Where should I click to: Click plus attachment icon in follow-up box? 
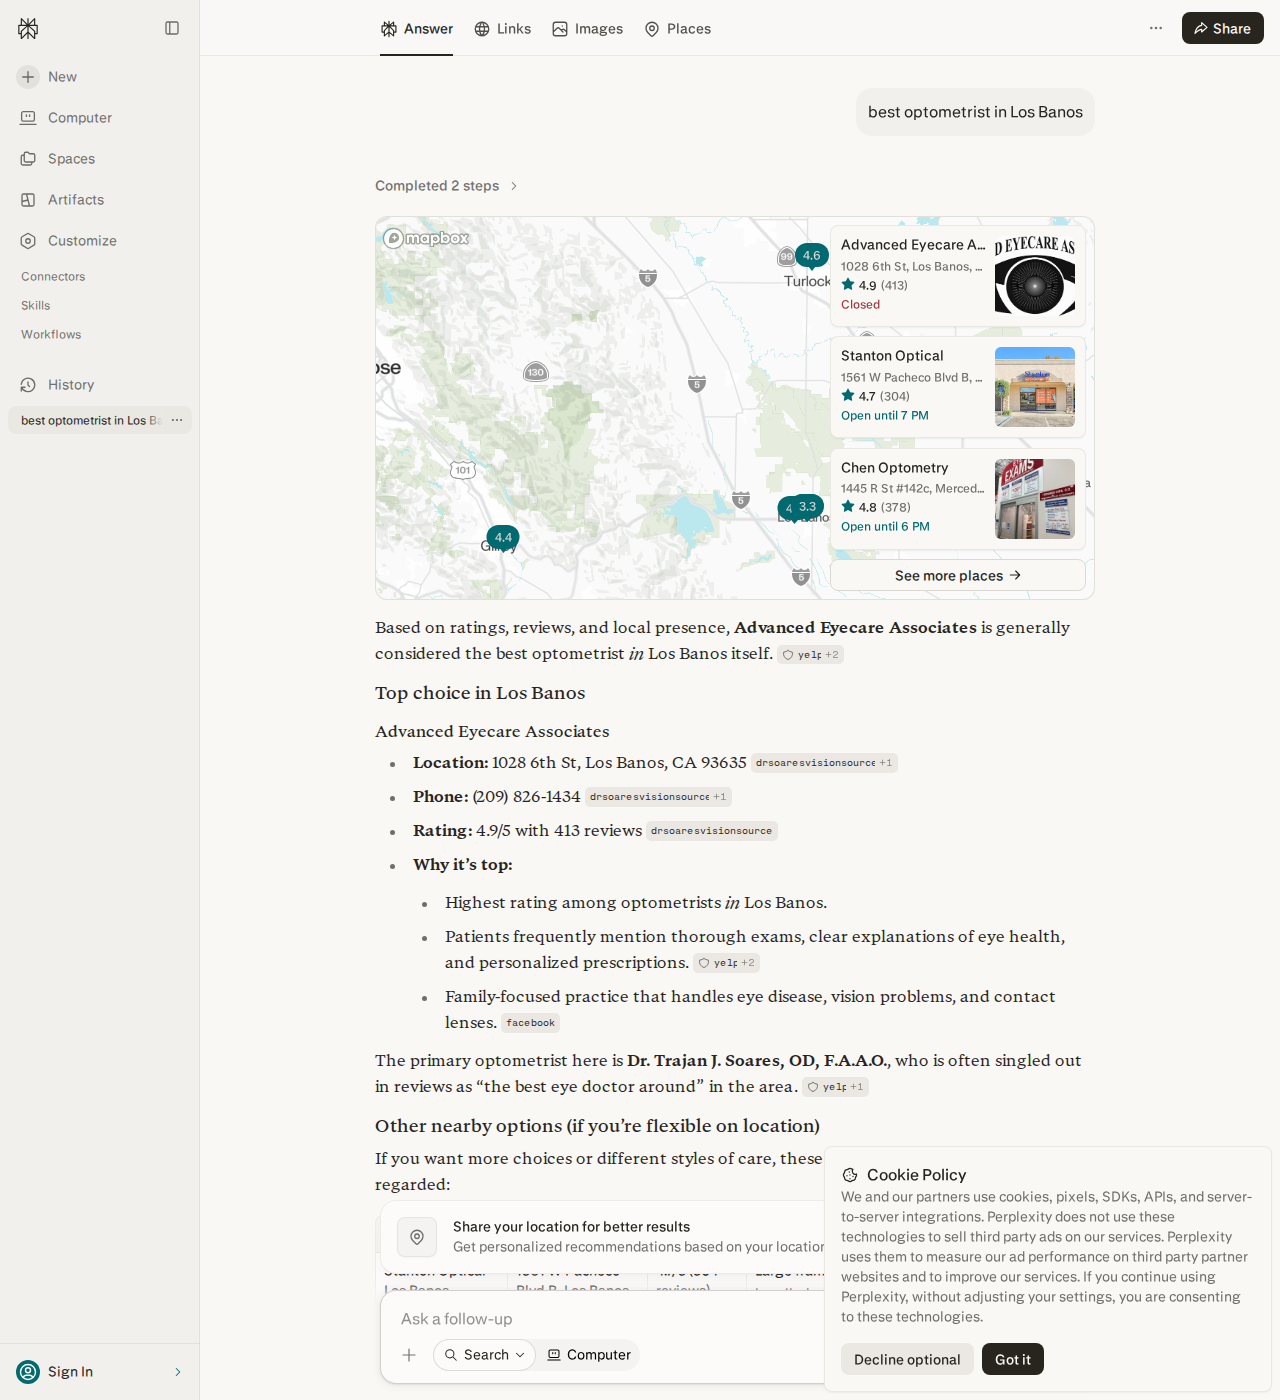[409, 1355]
